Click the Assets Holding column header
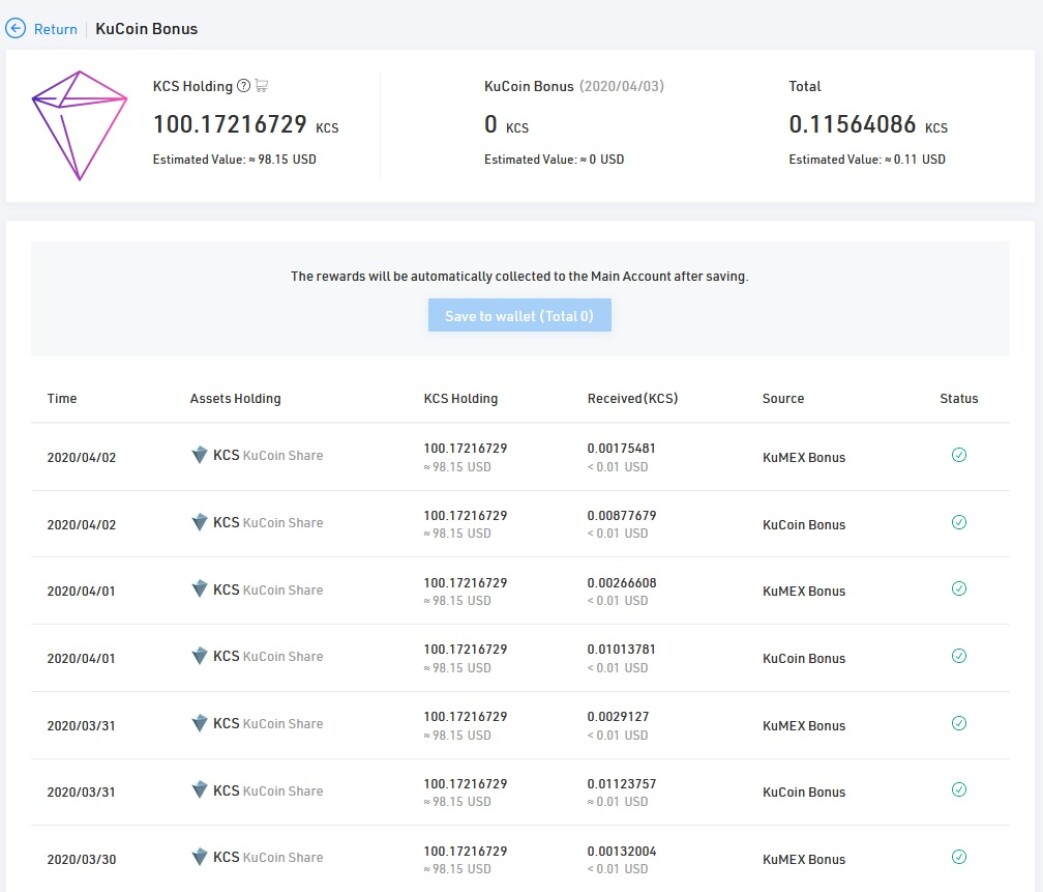Image resolution: width=1043 pixels, height=892 pixels. coord(235,398)
